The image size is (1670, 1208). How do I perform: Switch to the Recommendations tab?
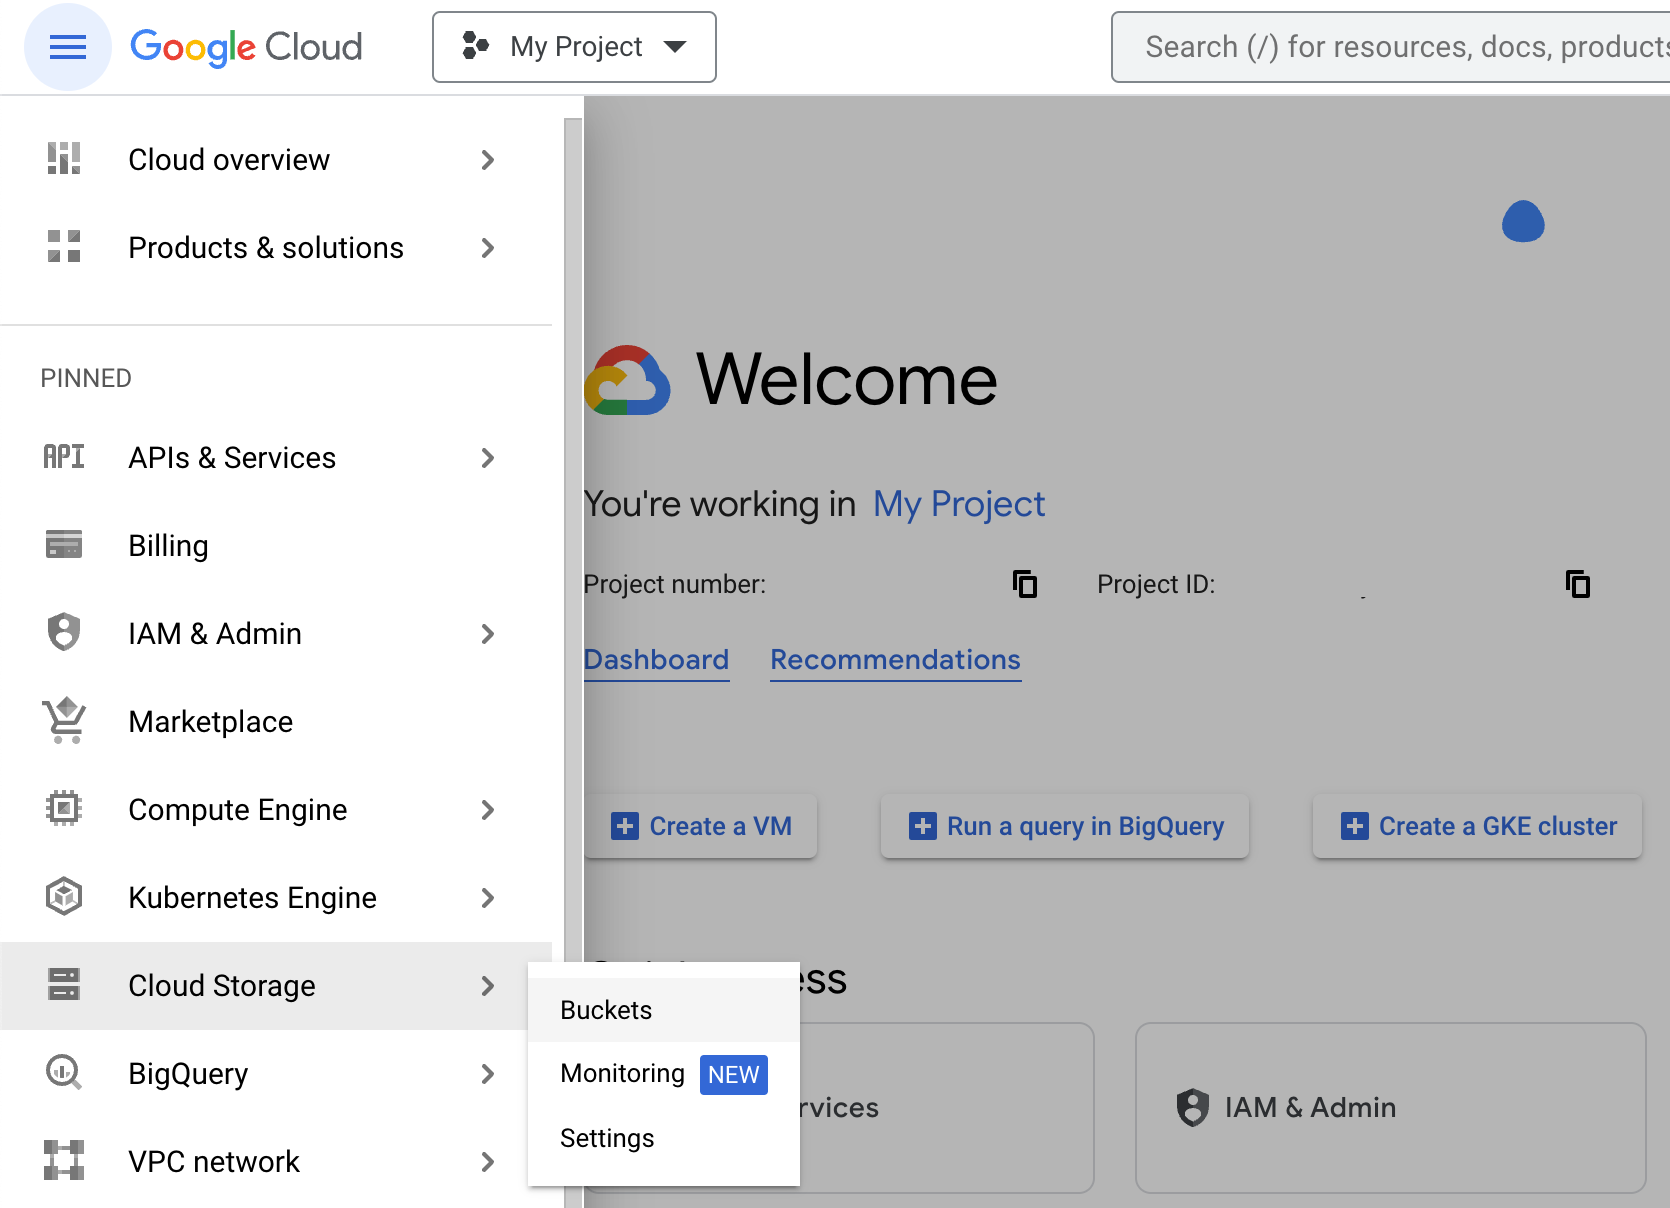coord(895,659)
